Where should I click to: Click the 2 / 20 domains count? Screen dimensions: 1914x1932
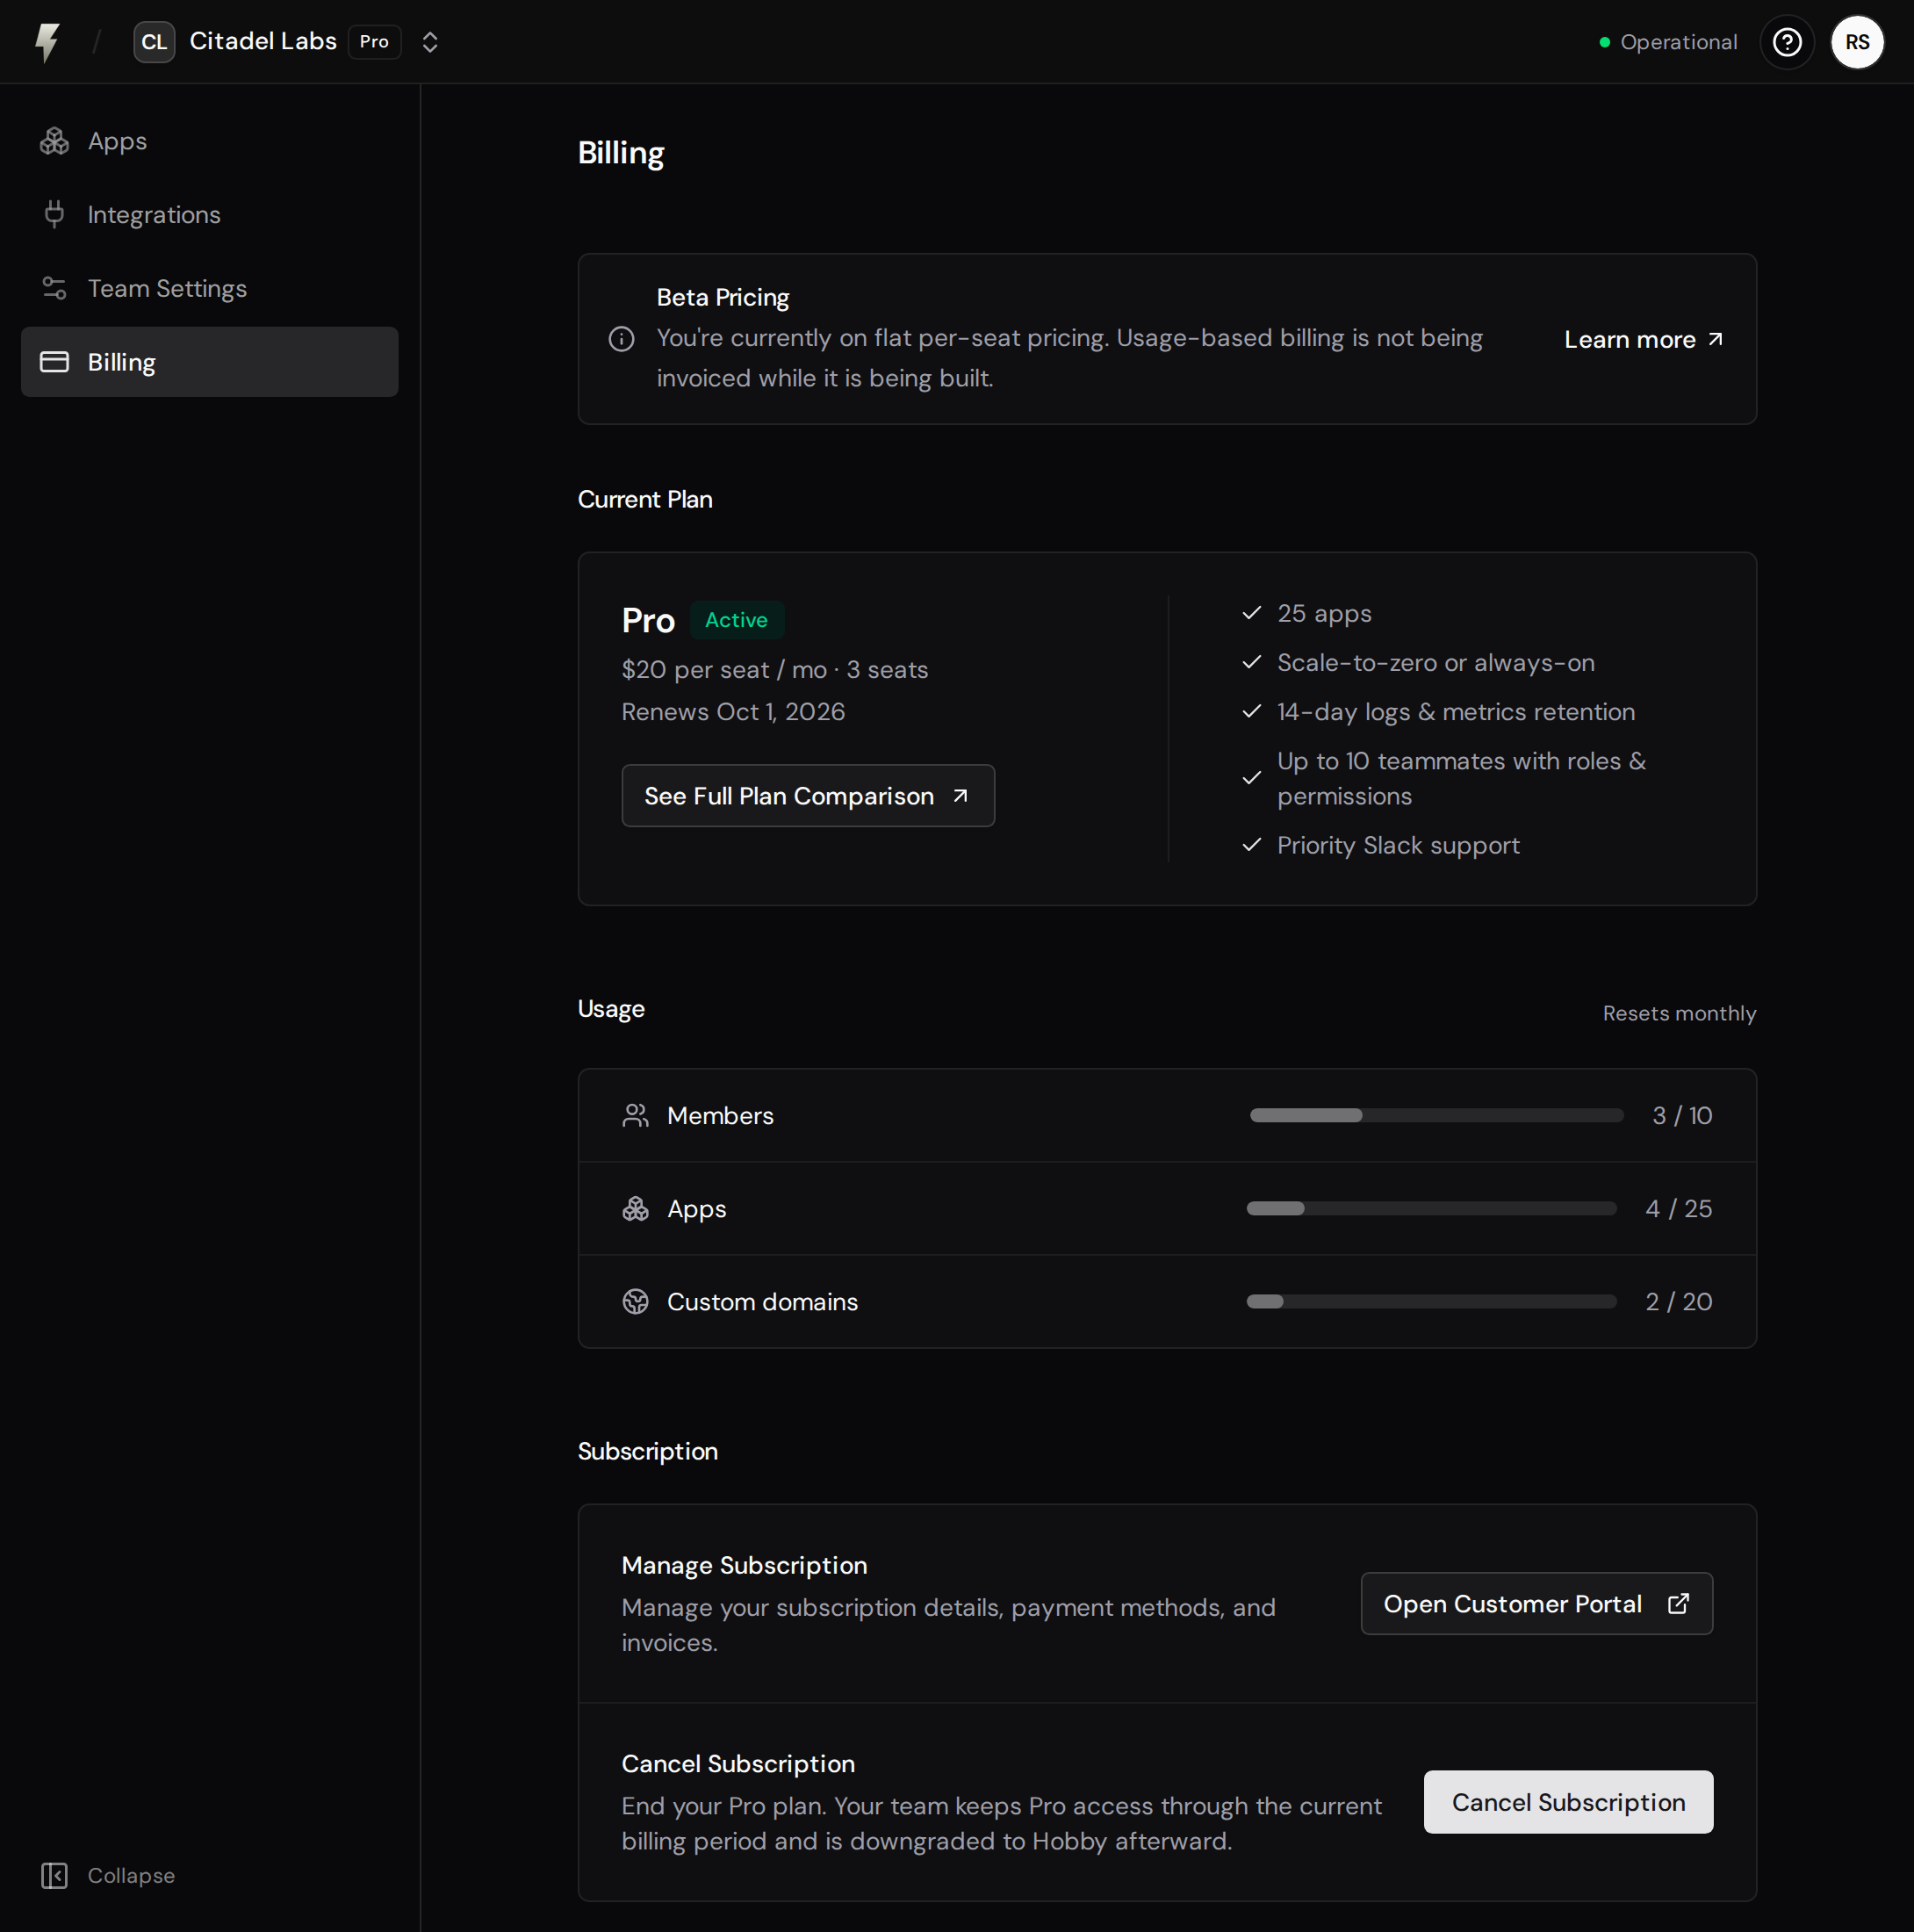(x=1679, y=1301)
